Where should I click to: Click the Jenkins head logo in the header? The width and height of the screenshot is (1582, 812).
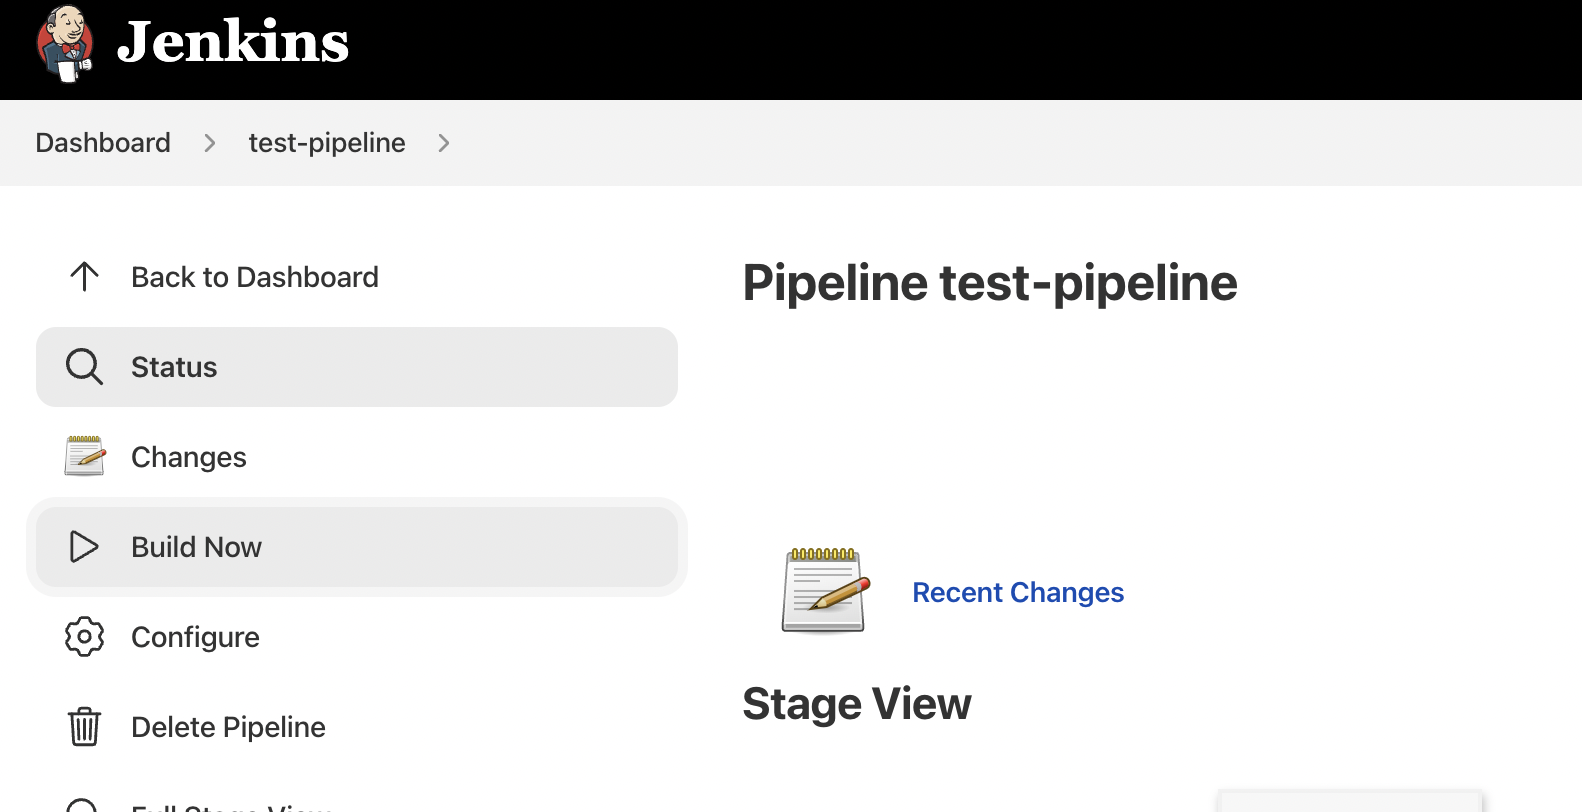(x=64, y=44)
